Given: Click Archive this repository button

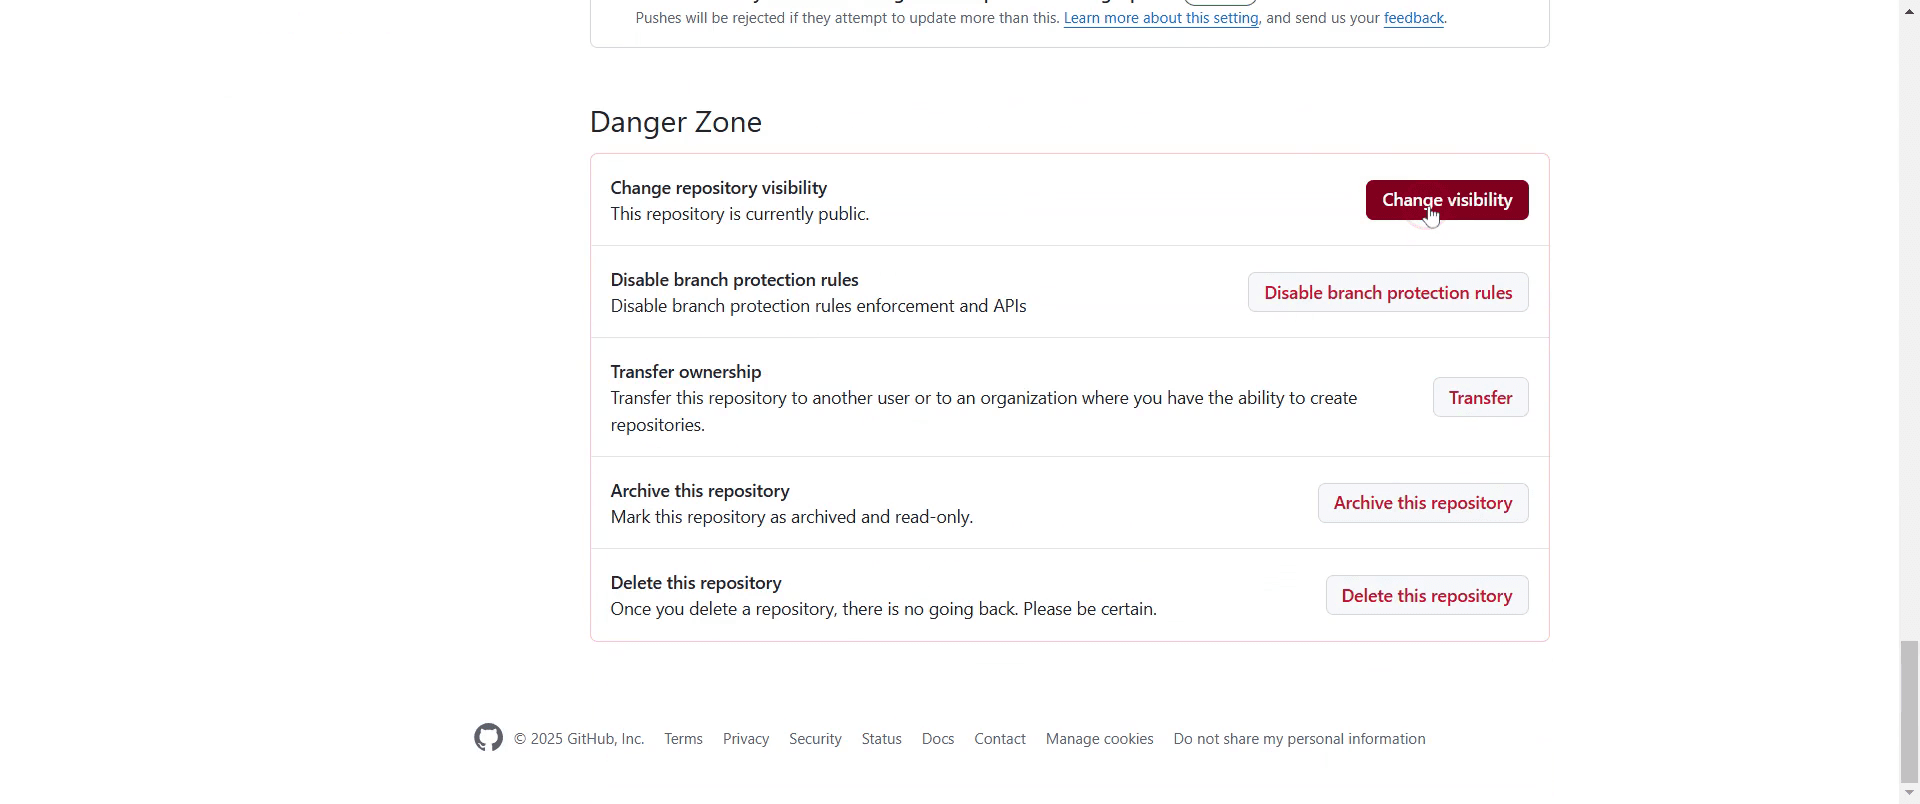Looking at the screenshot, I should coord(1423,503).
